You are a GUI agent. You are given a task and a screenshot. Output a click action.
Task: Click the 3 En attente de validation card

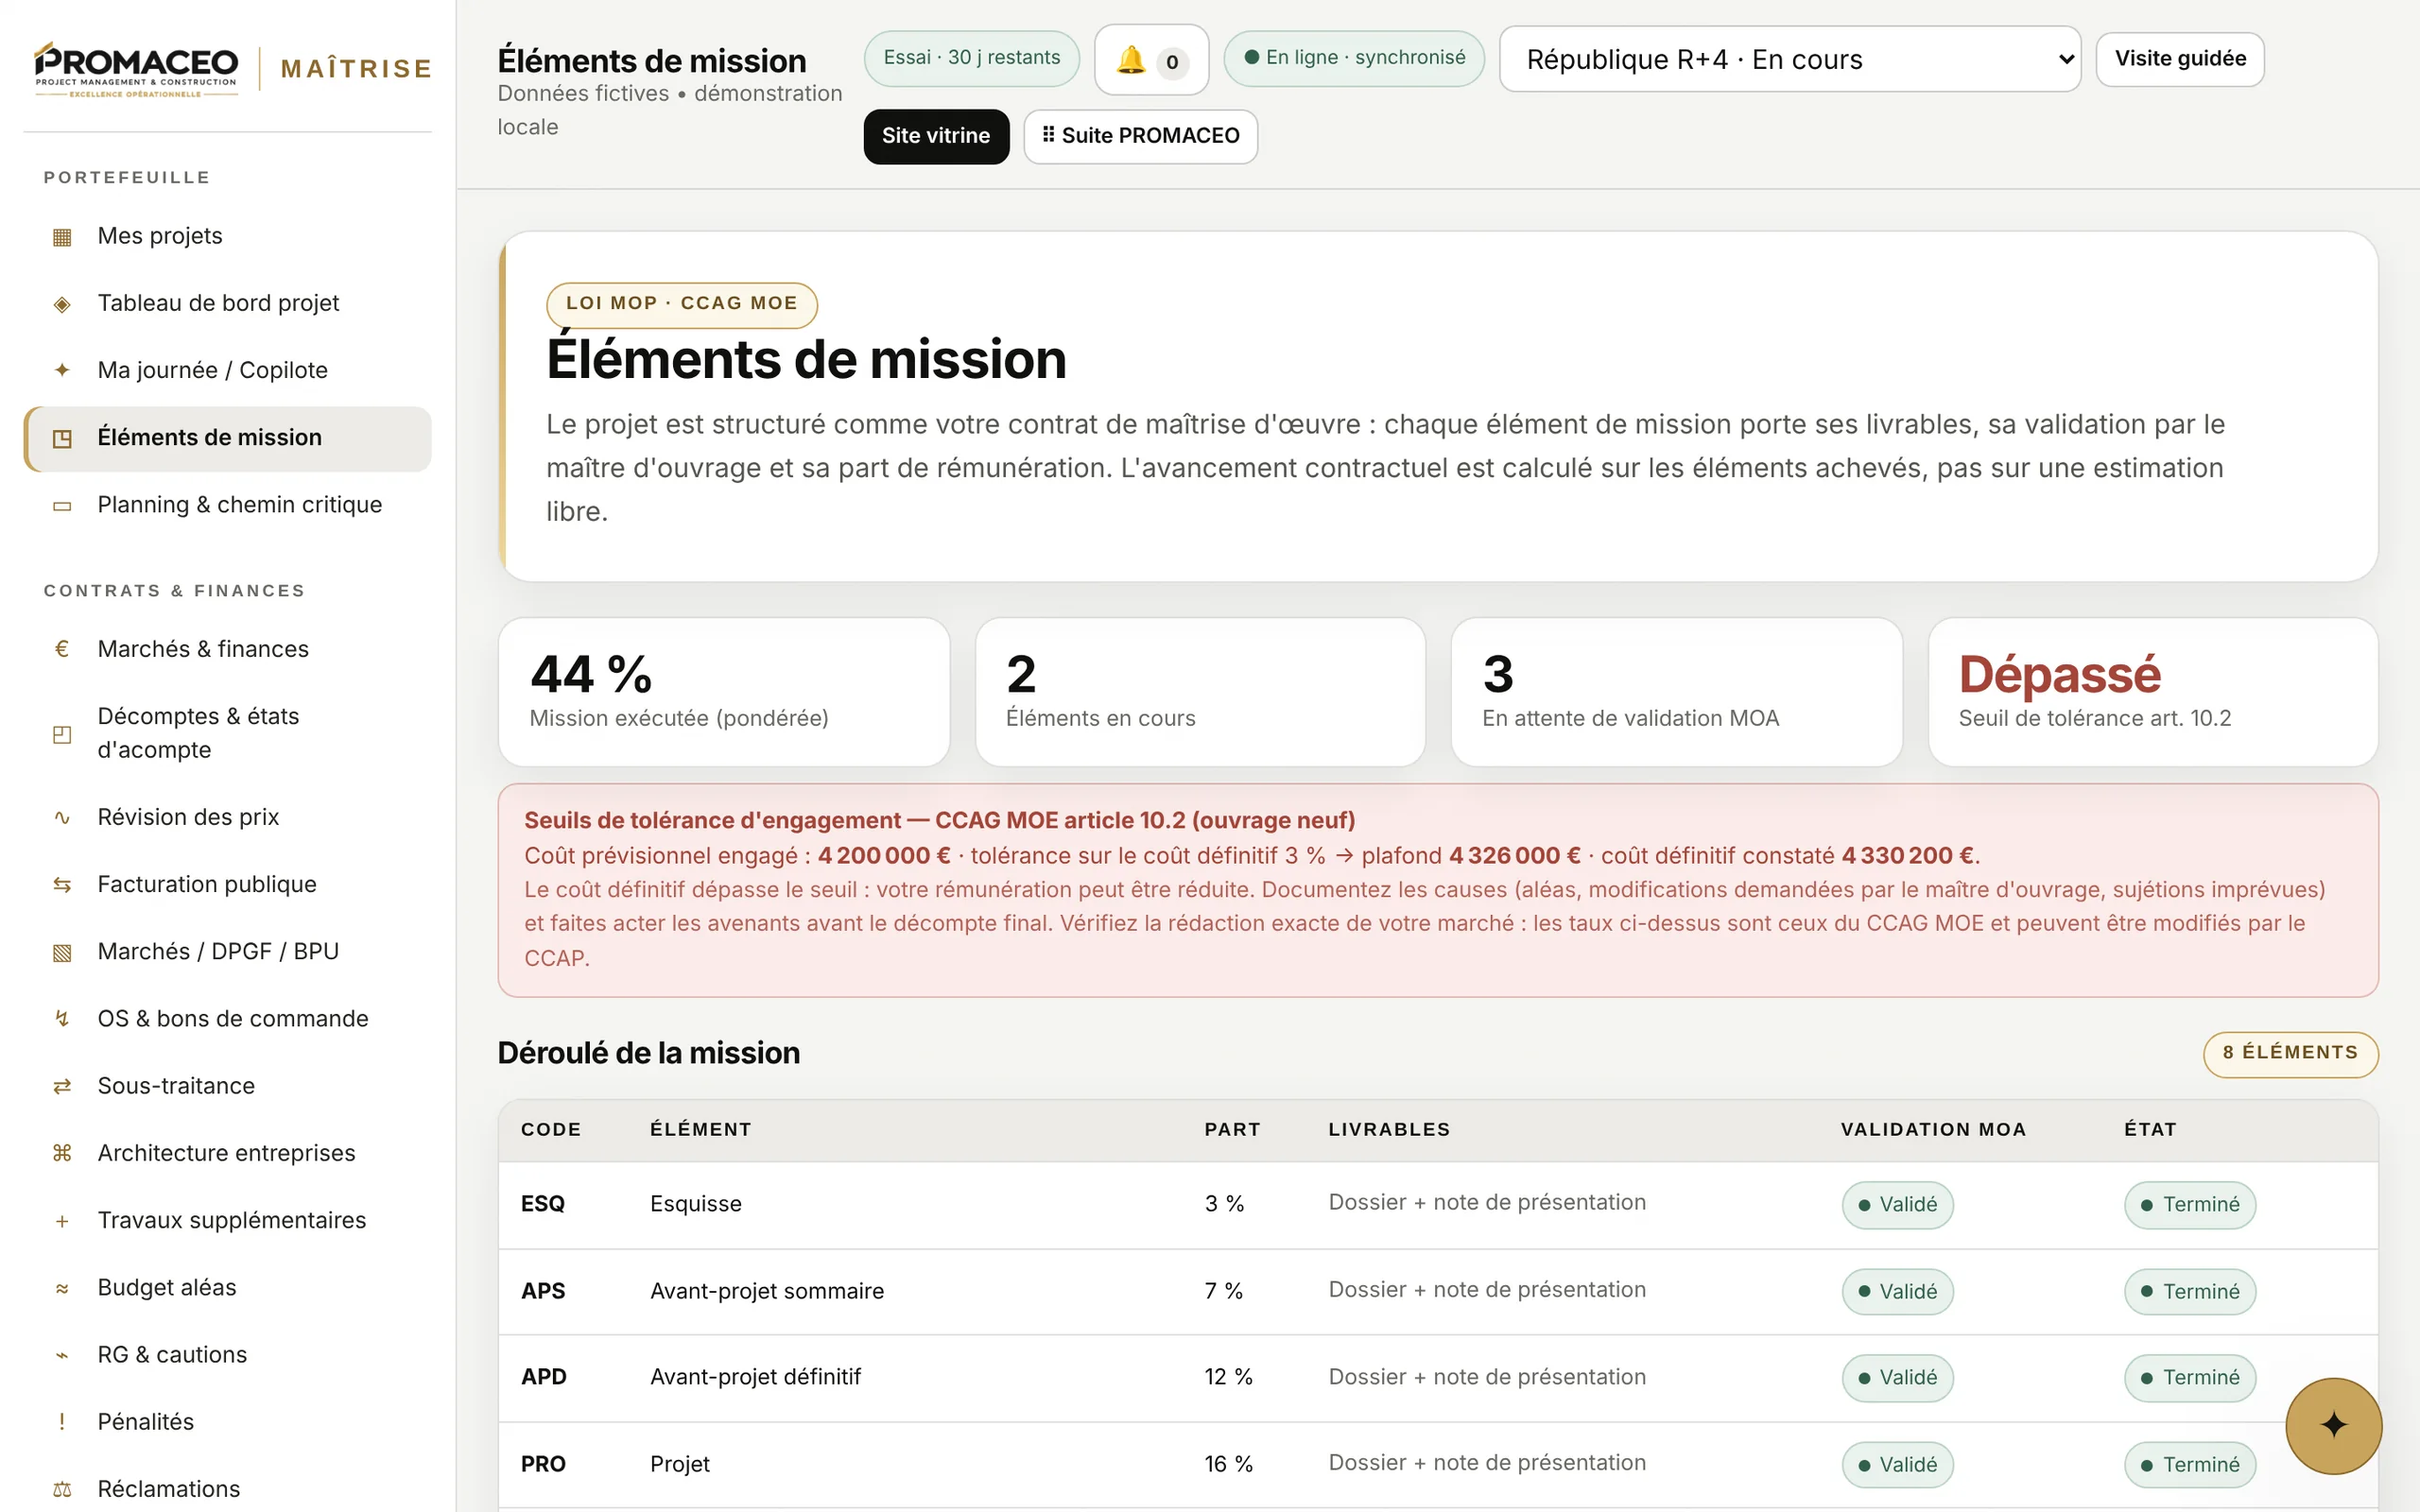coord(1677,692)
